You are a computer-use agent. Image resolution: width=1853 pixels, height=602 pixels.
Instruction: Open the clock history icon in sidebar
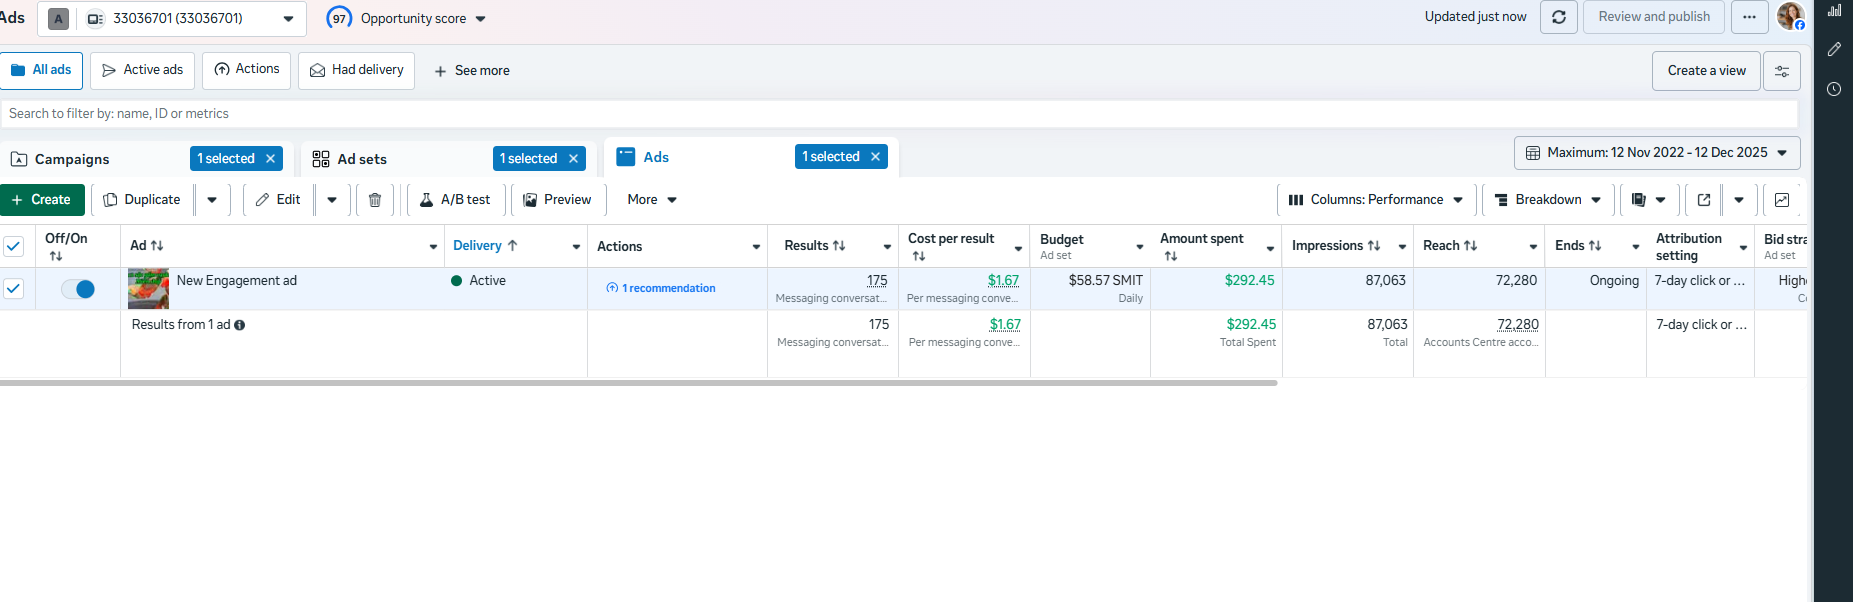pos(1834,89)
